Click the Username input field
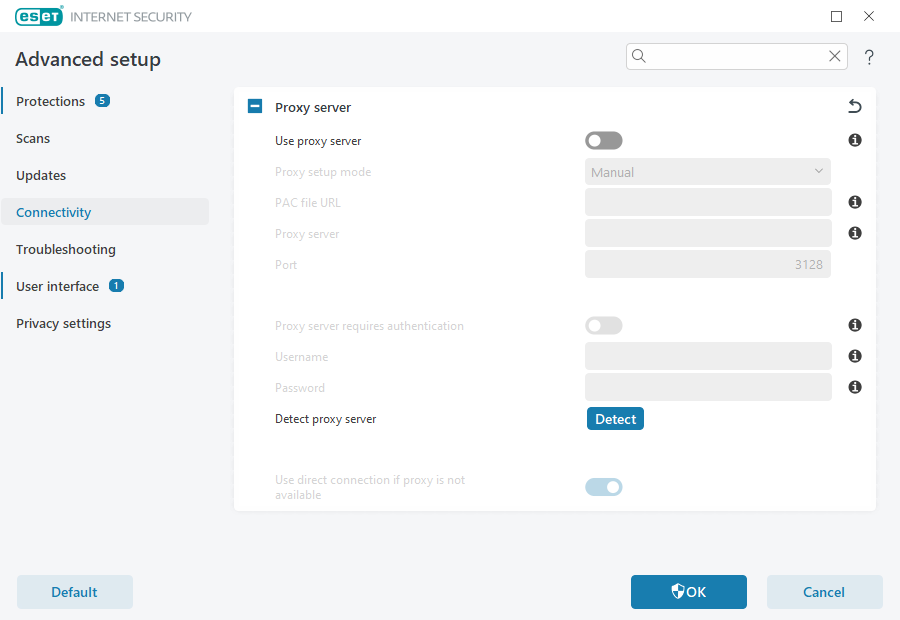900x620 pixels. pos(708,356)
